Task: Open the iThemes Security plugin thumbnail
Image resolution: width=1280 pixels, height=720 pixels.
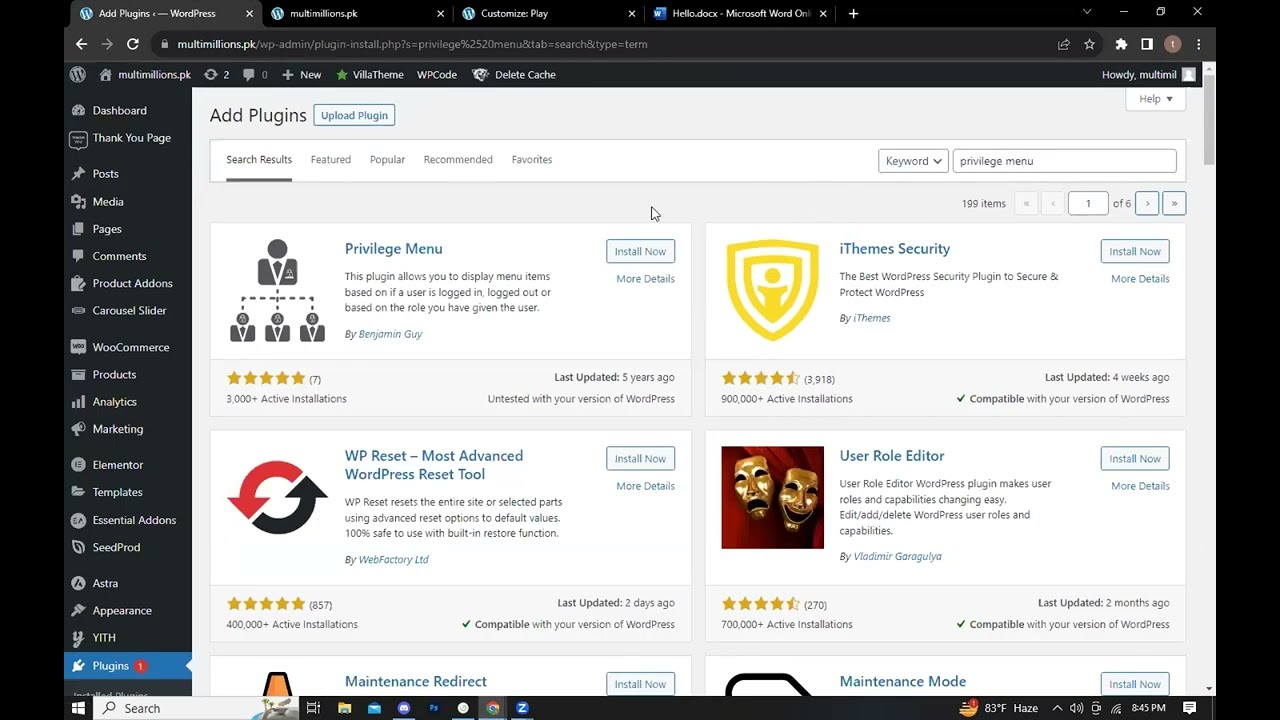Action: pos(772,291)
